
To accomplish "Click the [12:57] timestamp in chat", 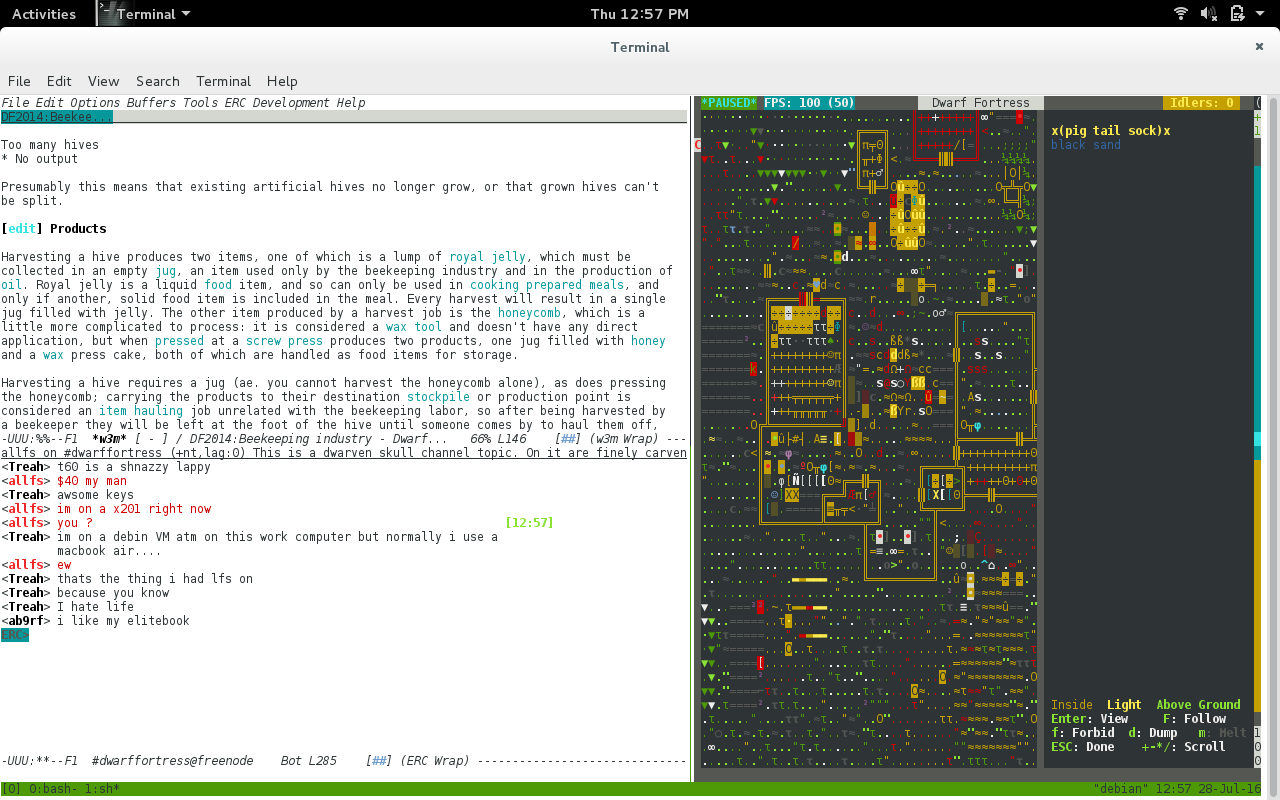I will 529,523.
